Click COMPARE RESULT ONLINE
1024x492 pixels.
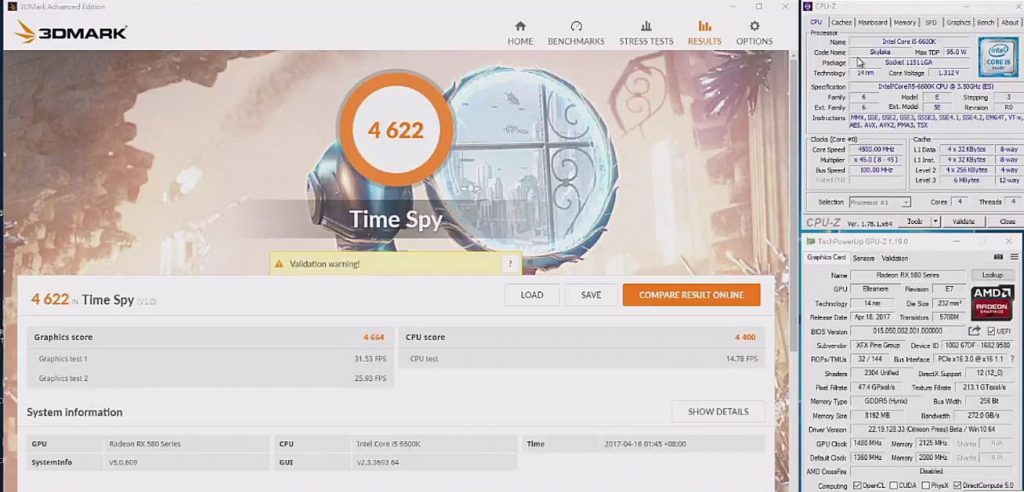[x=692, y=295]
